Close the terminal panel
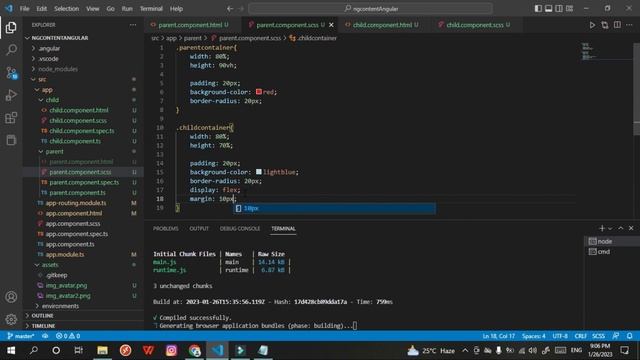The image size is (640, 360). pos(631,229)
